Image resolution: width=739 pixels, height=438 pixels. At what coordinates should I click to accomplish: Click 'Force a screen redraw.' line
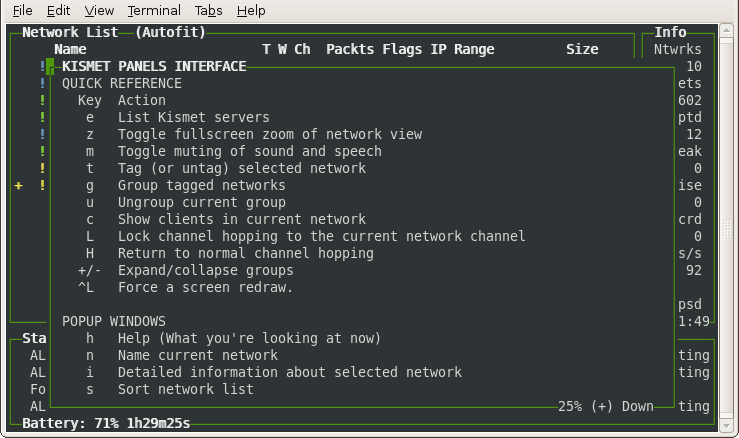205,287
